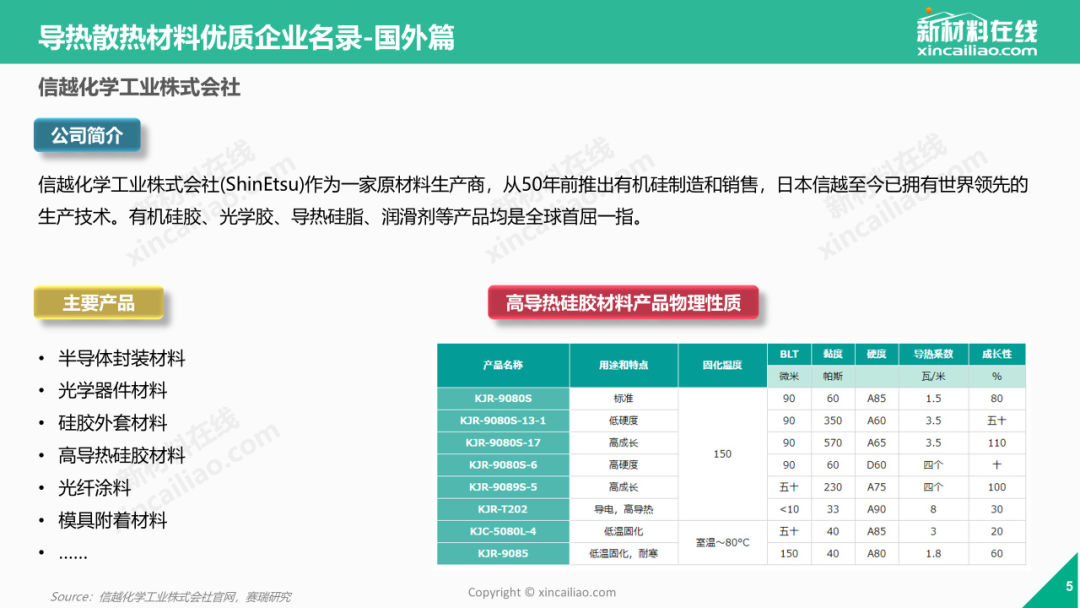
Task: Click the product cell KJR-9080S
Action: [503, 398]
